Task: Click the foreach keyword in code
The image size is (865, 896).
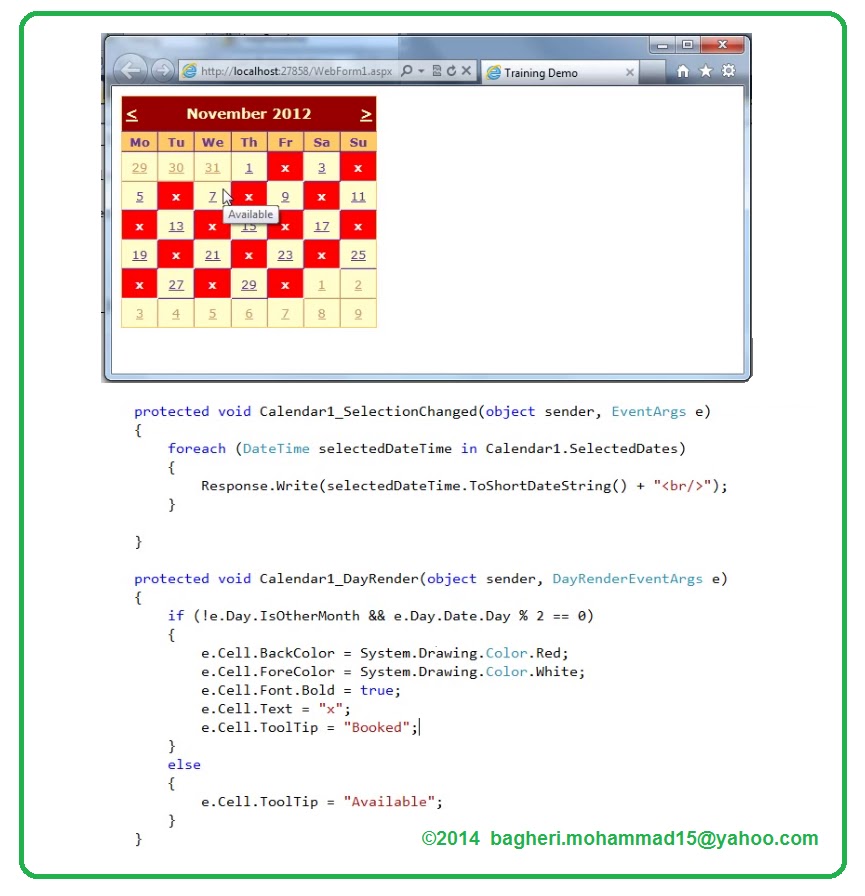Action: pyautogui.click(x=197, y=449)
